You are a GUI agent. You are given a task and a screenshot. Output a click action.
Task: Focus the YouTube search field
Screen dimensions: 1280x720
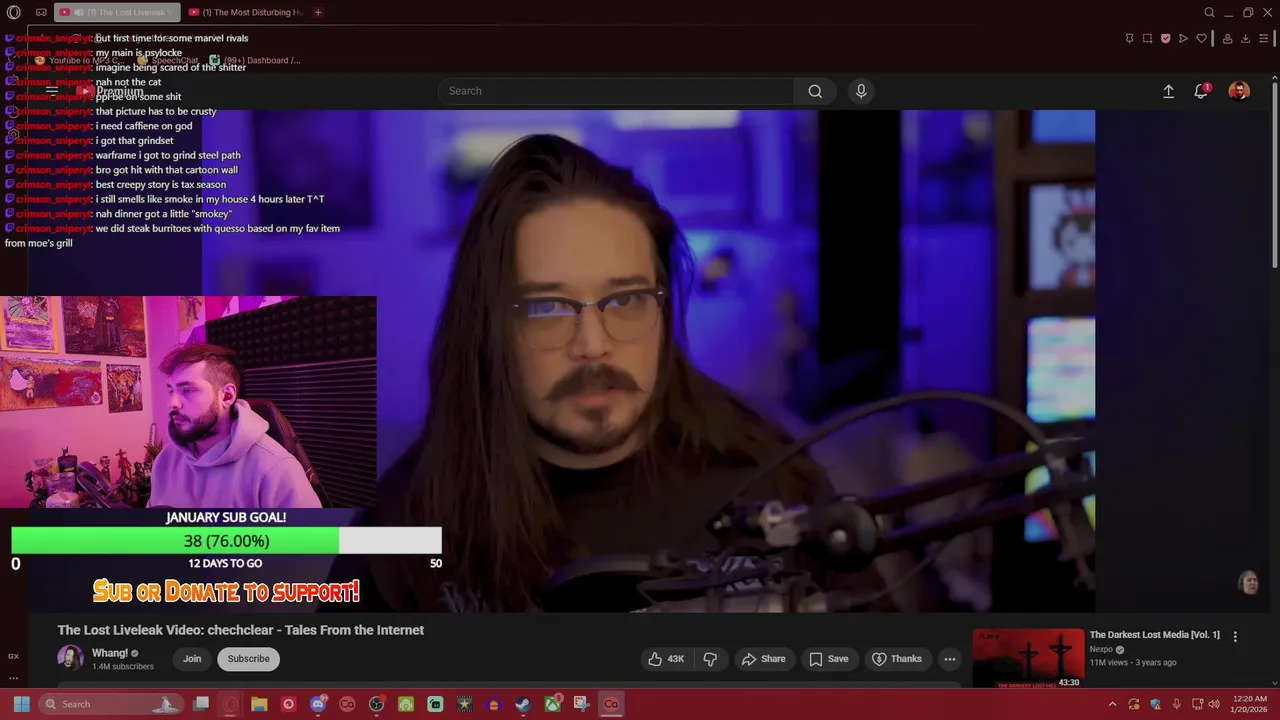616,91
